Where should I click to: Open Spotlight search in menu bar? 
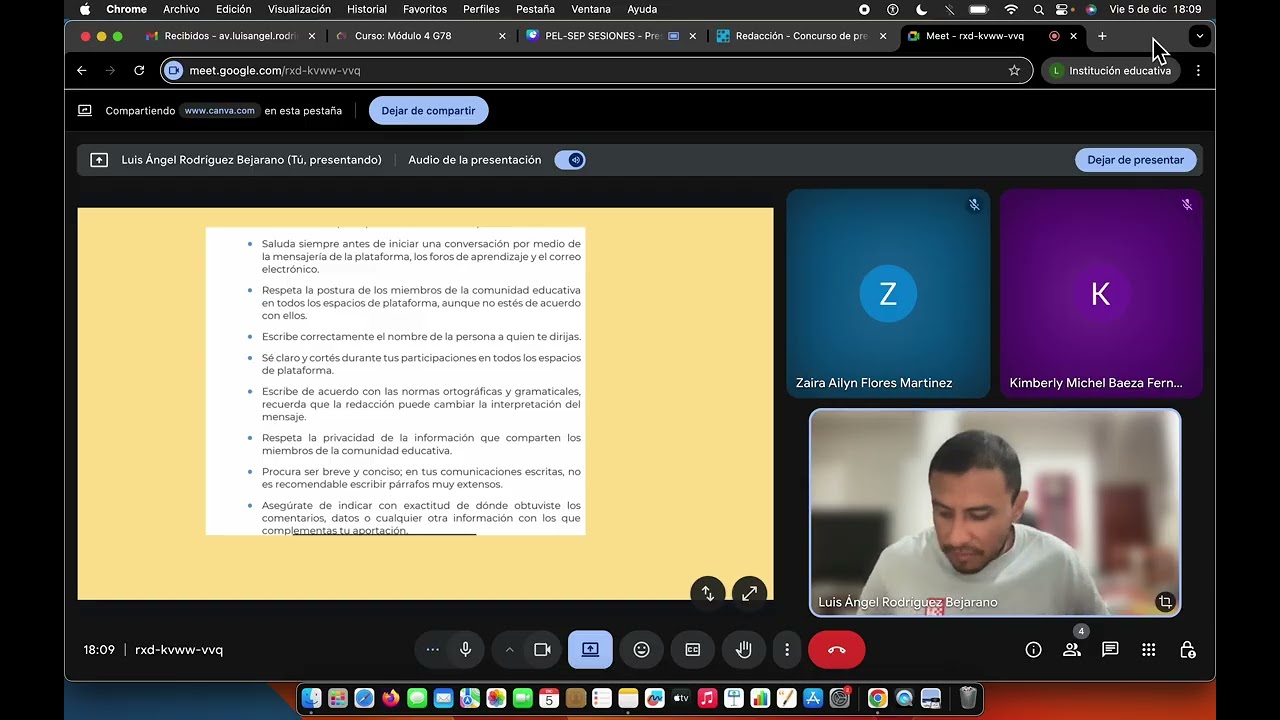1039,9
